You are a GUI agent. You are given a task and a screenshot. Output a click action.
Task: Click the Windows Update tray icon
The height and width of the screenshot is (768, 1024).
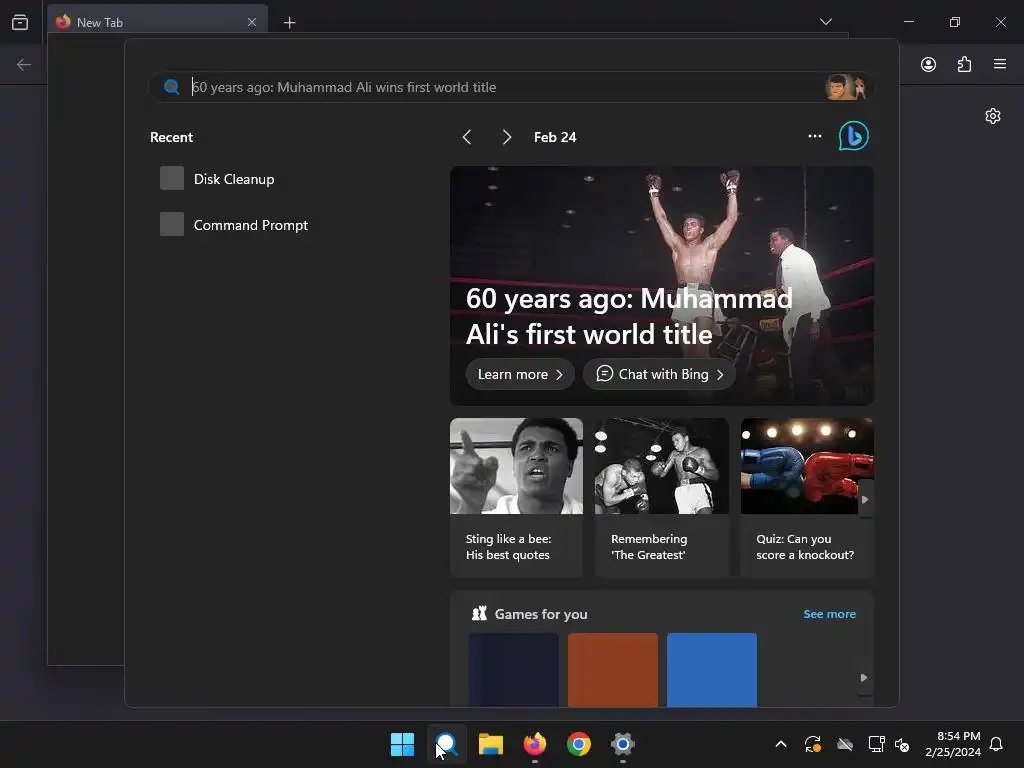[812, 744]
